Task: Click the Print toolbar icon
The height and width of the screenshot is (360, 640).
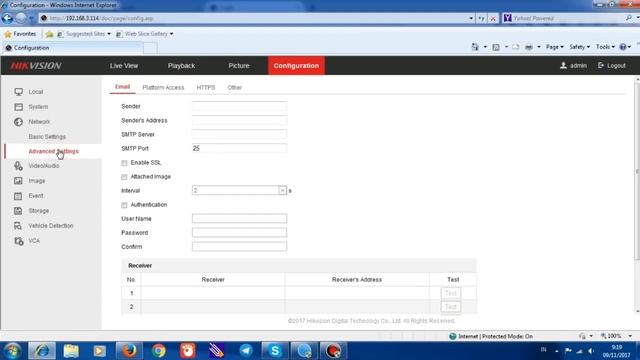Action: (x=529, y=47)
